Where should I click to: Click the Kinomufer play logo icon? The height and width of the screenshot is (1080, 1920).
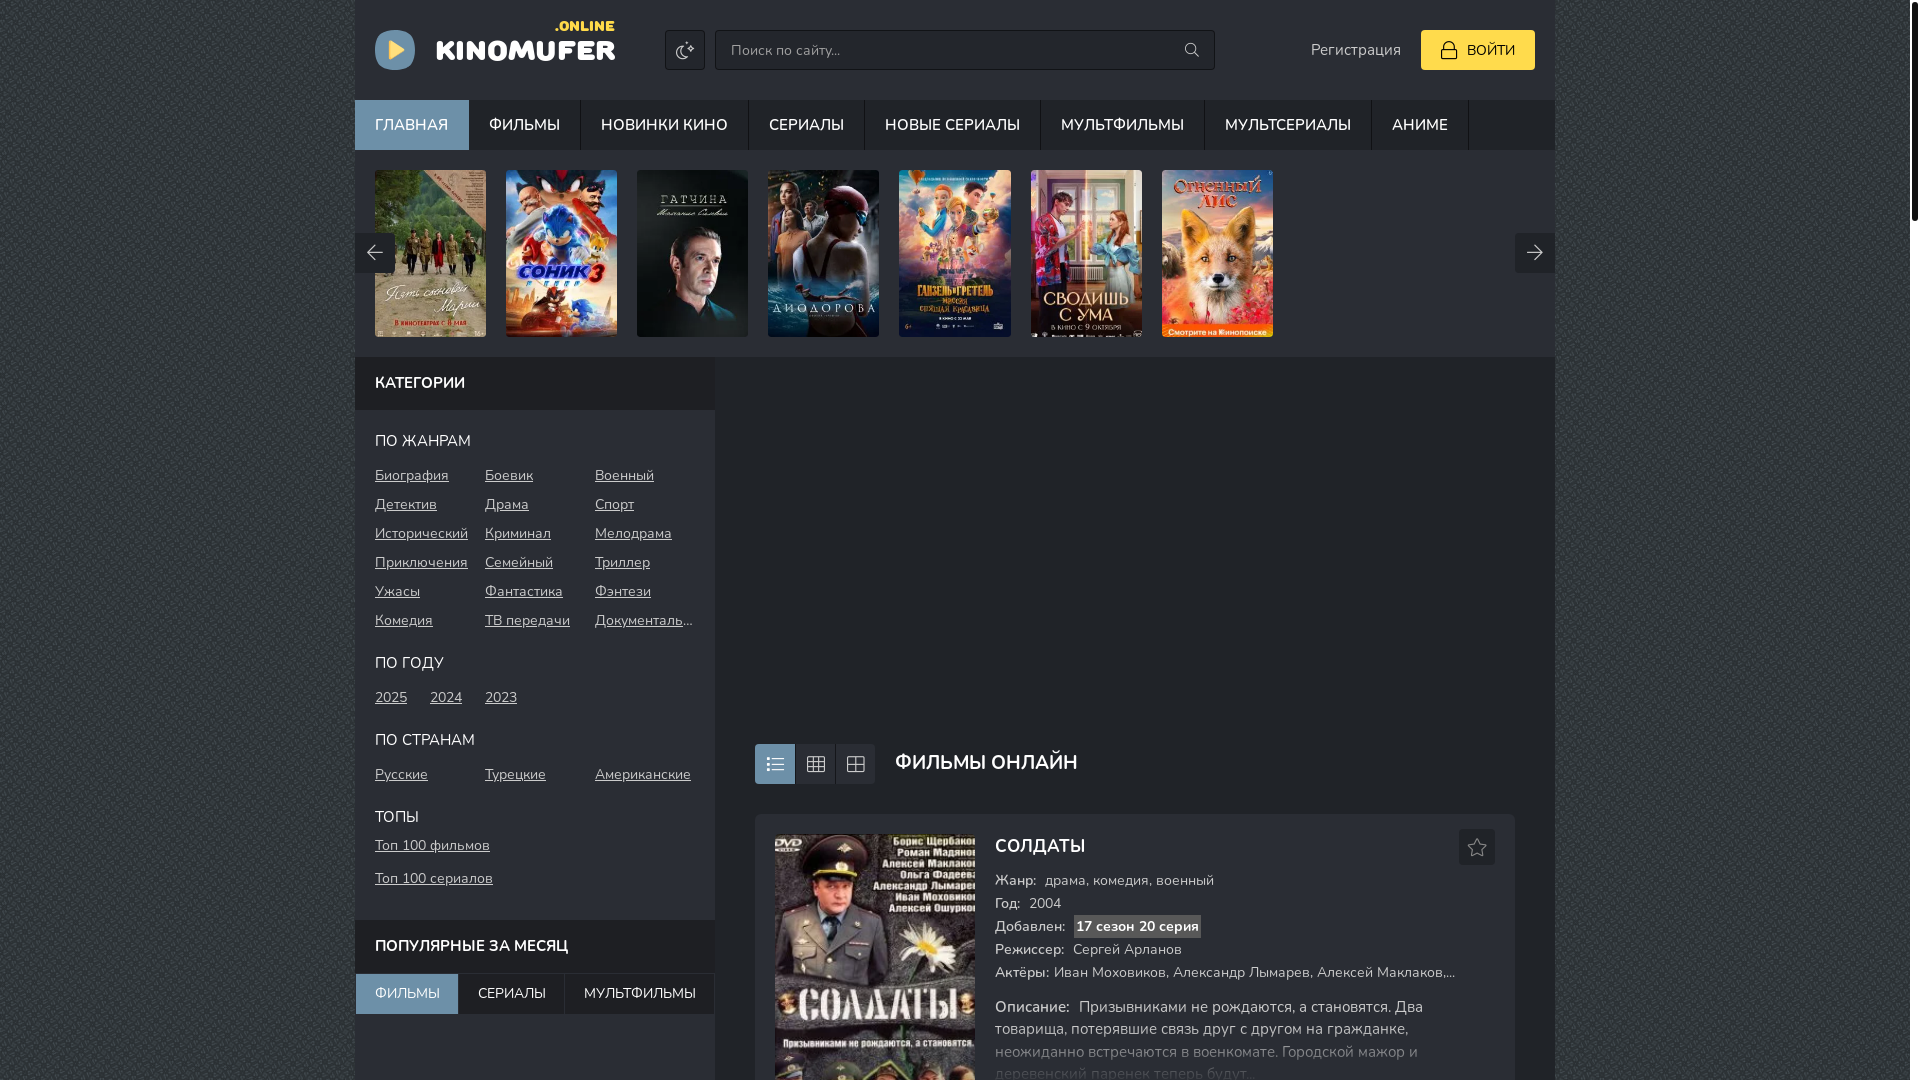(x=395, y=50)
